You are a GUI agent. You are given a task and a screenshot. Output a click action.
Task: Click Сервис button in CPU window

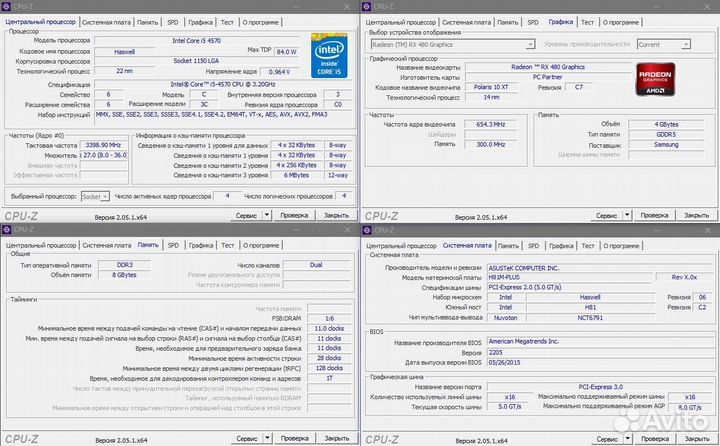(x=246, y=215)
